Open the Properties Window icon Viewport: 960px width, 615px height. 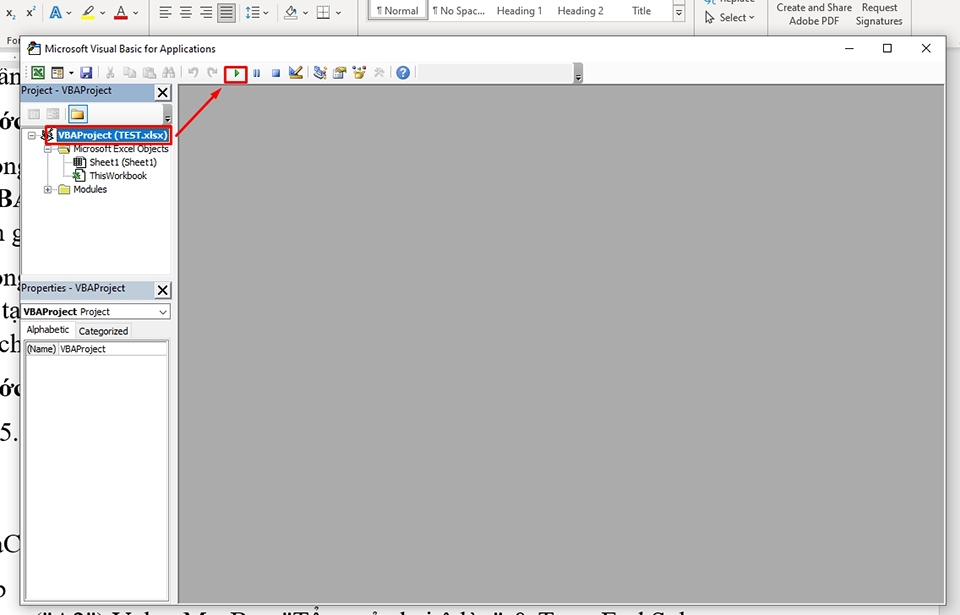(x=339, y=73)
